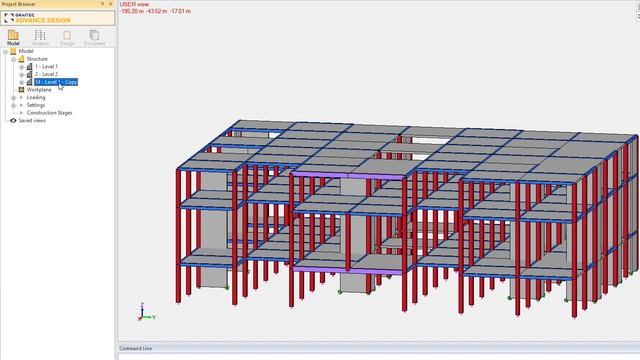
Task: Select the Structure label in tree
Action: (37, 59)
